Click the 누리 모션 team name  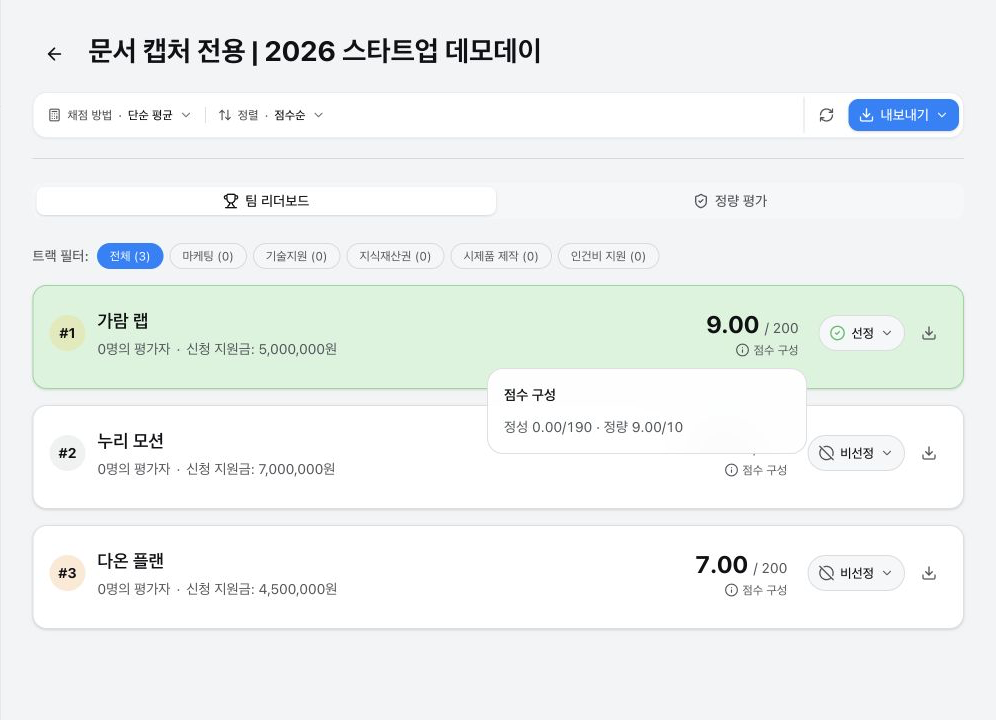130,440
